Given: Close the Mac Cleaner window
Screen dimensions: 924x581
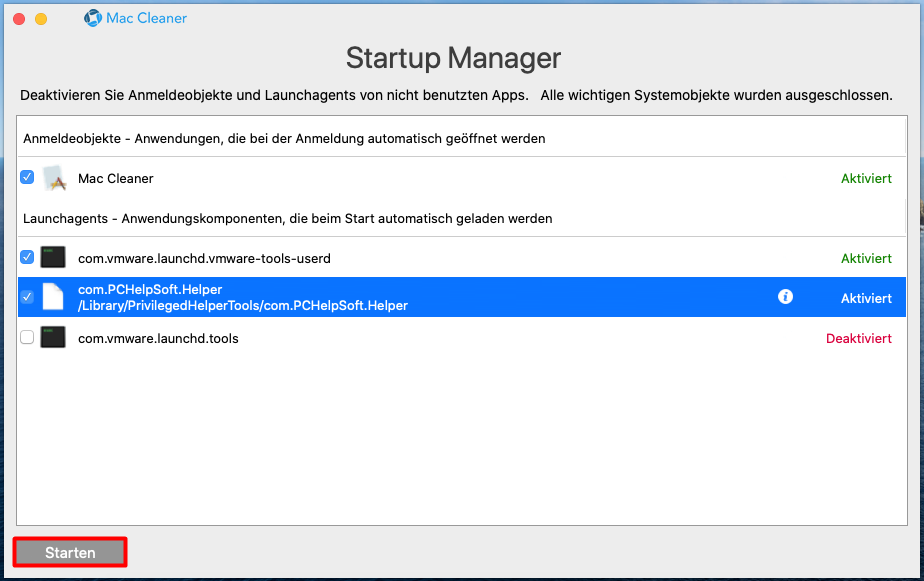Looking at the screenshot, I should 19,19.
